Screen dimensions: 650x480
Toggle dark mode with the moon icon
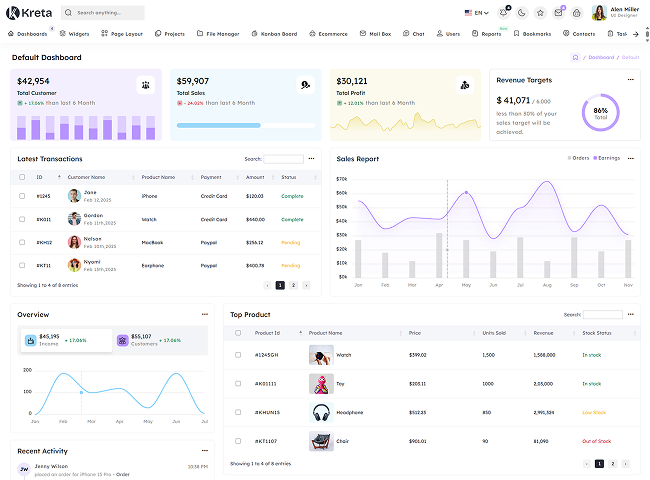[522, 13]
